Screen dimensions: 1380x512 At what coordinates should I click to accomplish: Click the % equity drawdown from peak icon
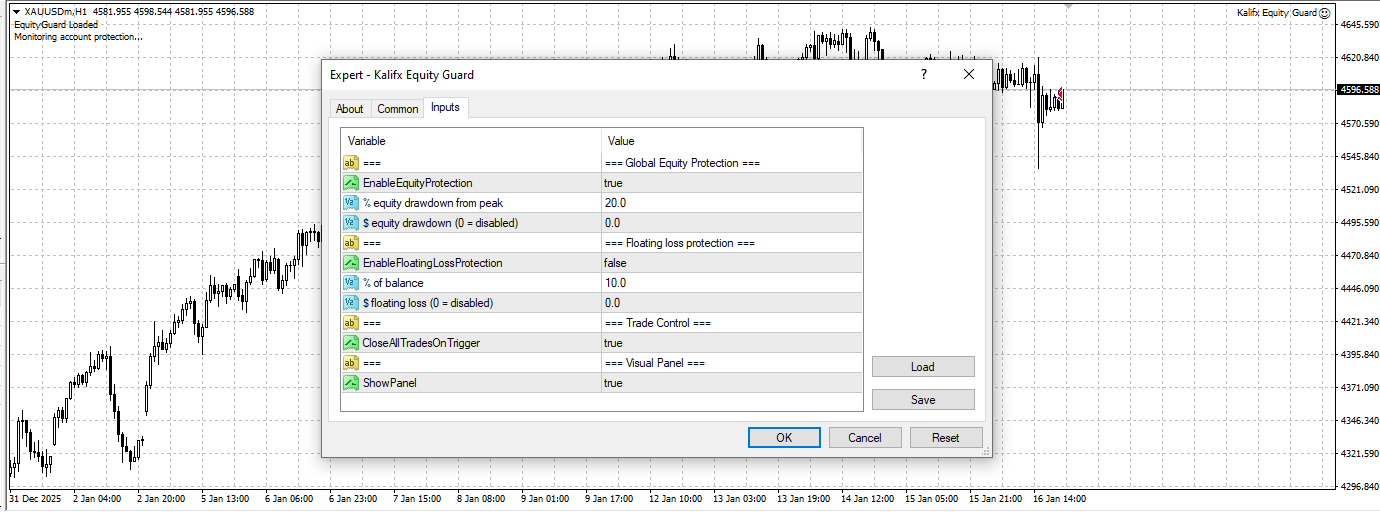(351, 203)
